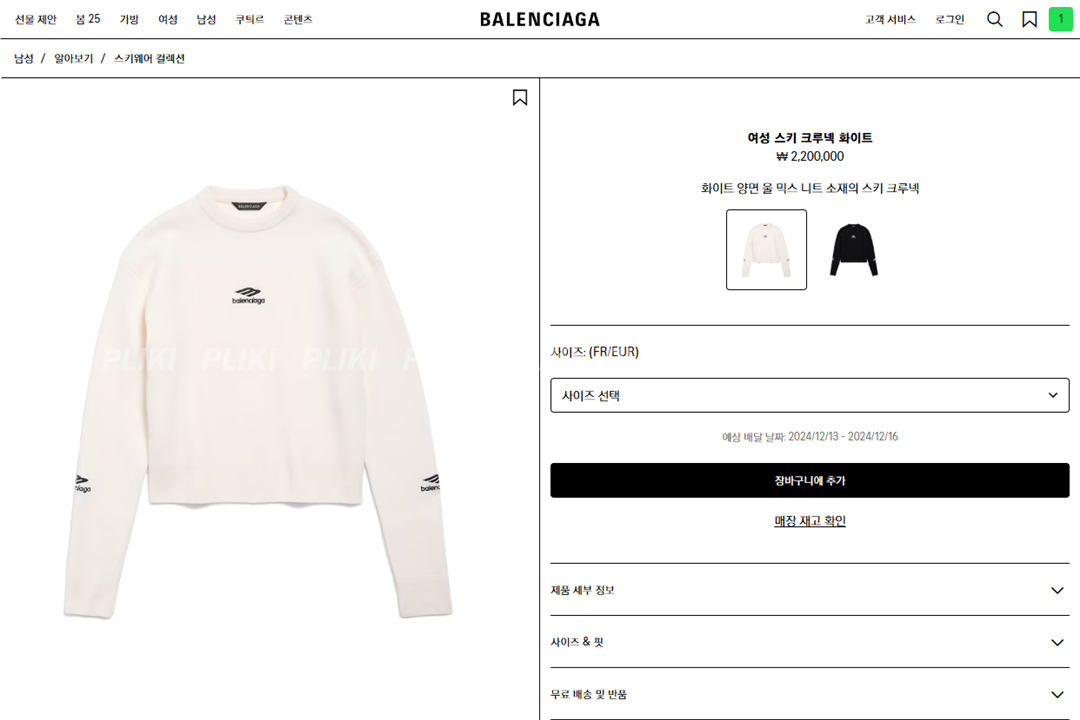This screenshot has height=720, width=1080.
Task: Open the 여성 menu item
Action: point(167,19)
